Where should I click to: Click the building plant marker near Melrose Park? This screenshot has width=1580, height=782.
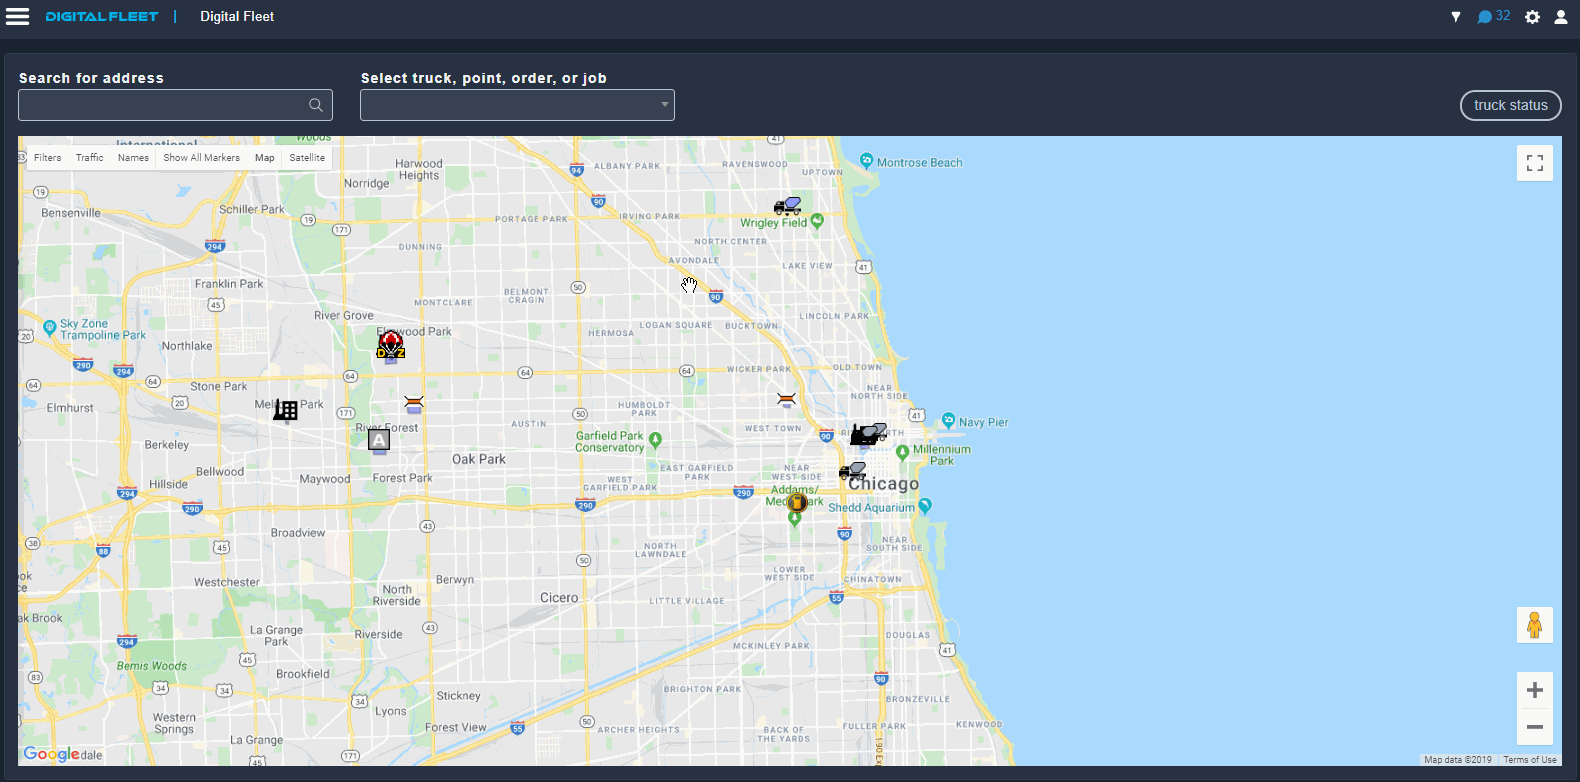(286, 410)
